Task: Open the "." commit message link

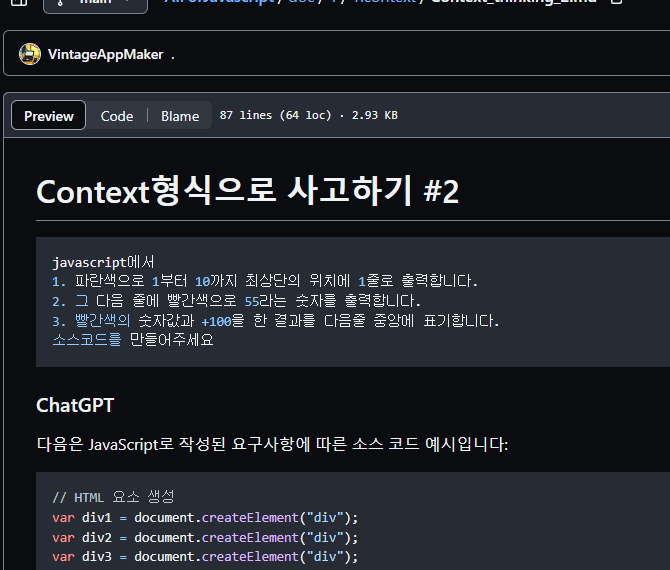Action: coord(173,55)
